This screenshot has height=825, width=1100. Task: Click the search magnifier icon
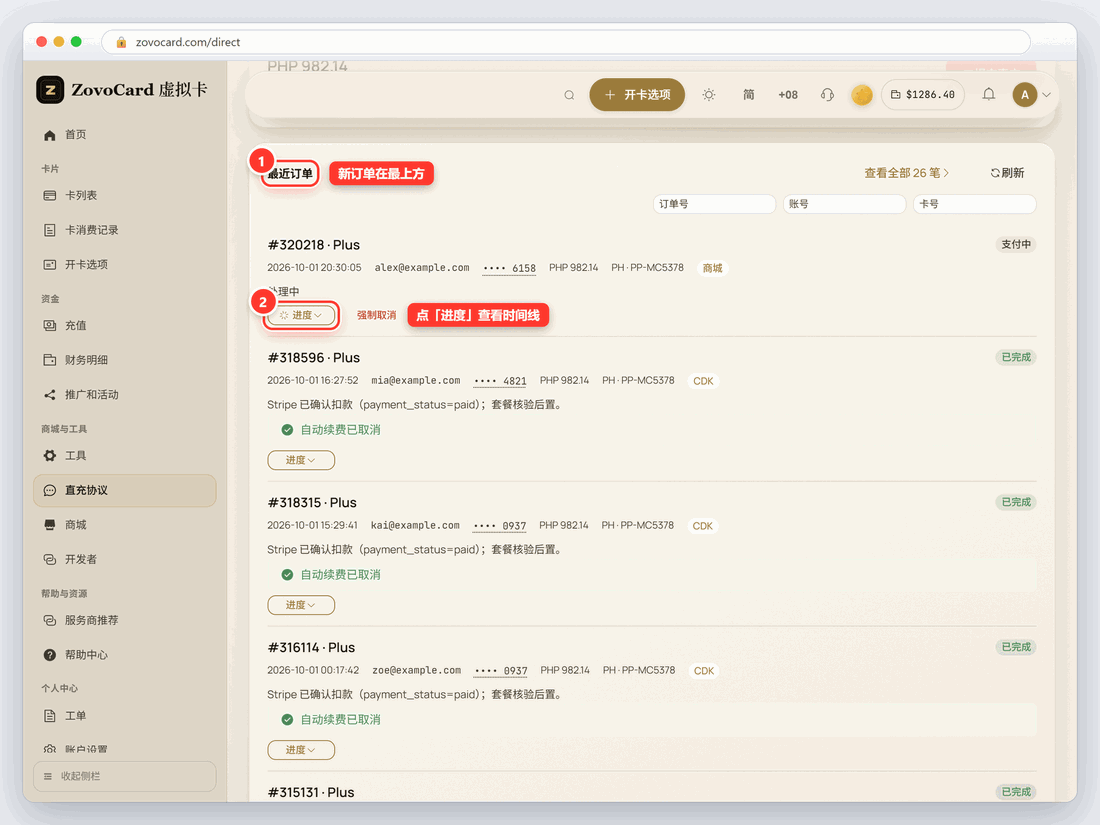[x=569, y=95]
